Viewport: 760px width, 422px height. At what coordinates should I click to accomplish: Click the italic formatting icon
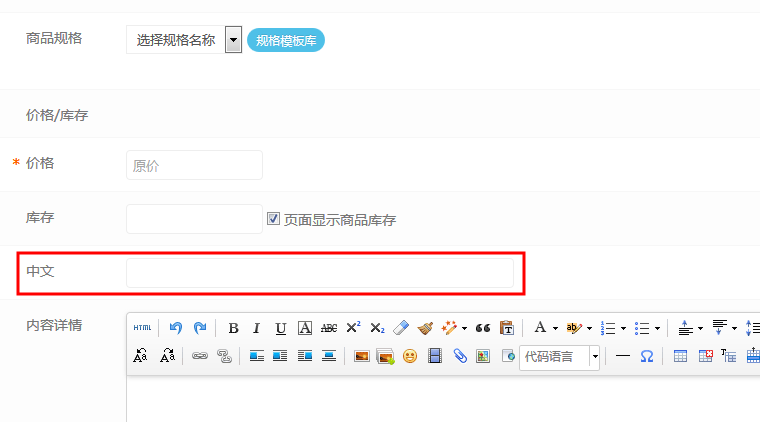(x=256, y=328)
